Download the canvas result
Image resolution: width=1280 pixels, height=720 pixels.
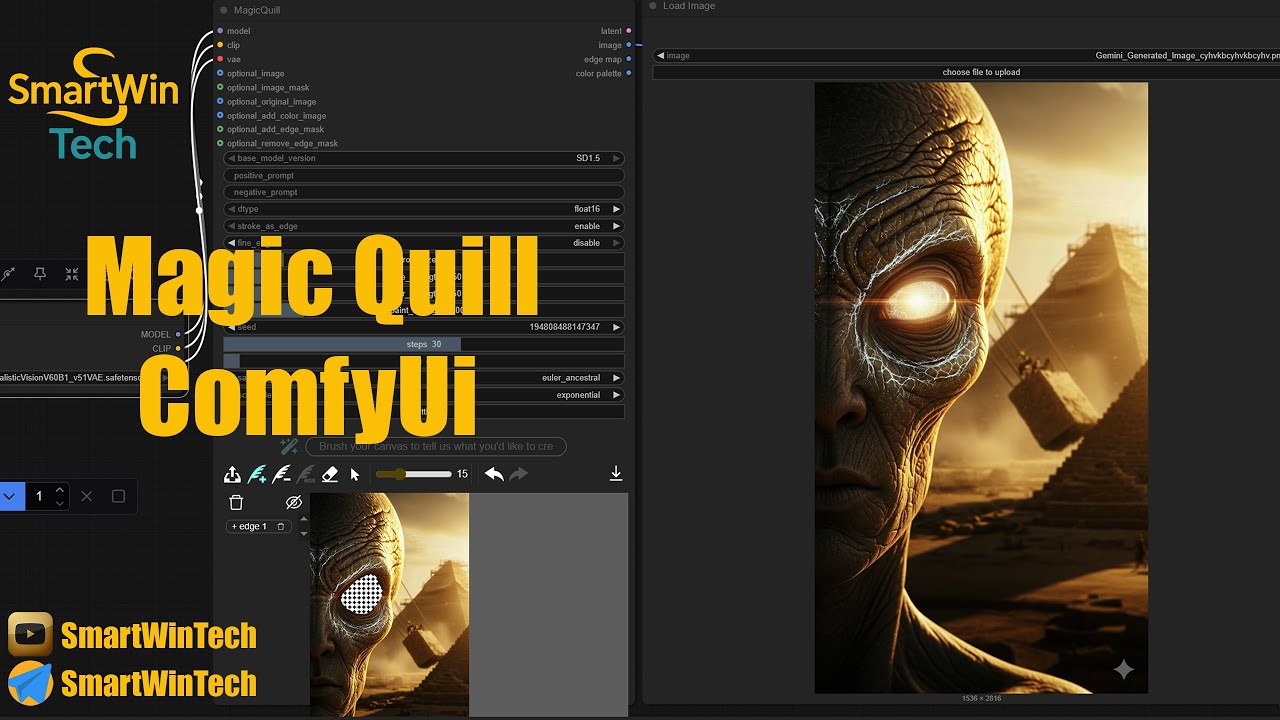616,474
